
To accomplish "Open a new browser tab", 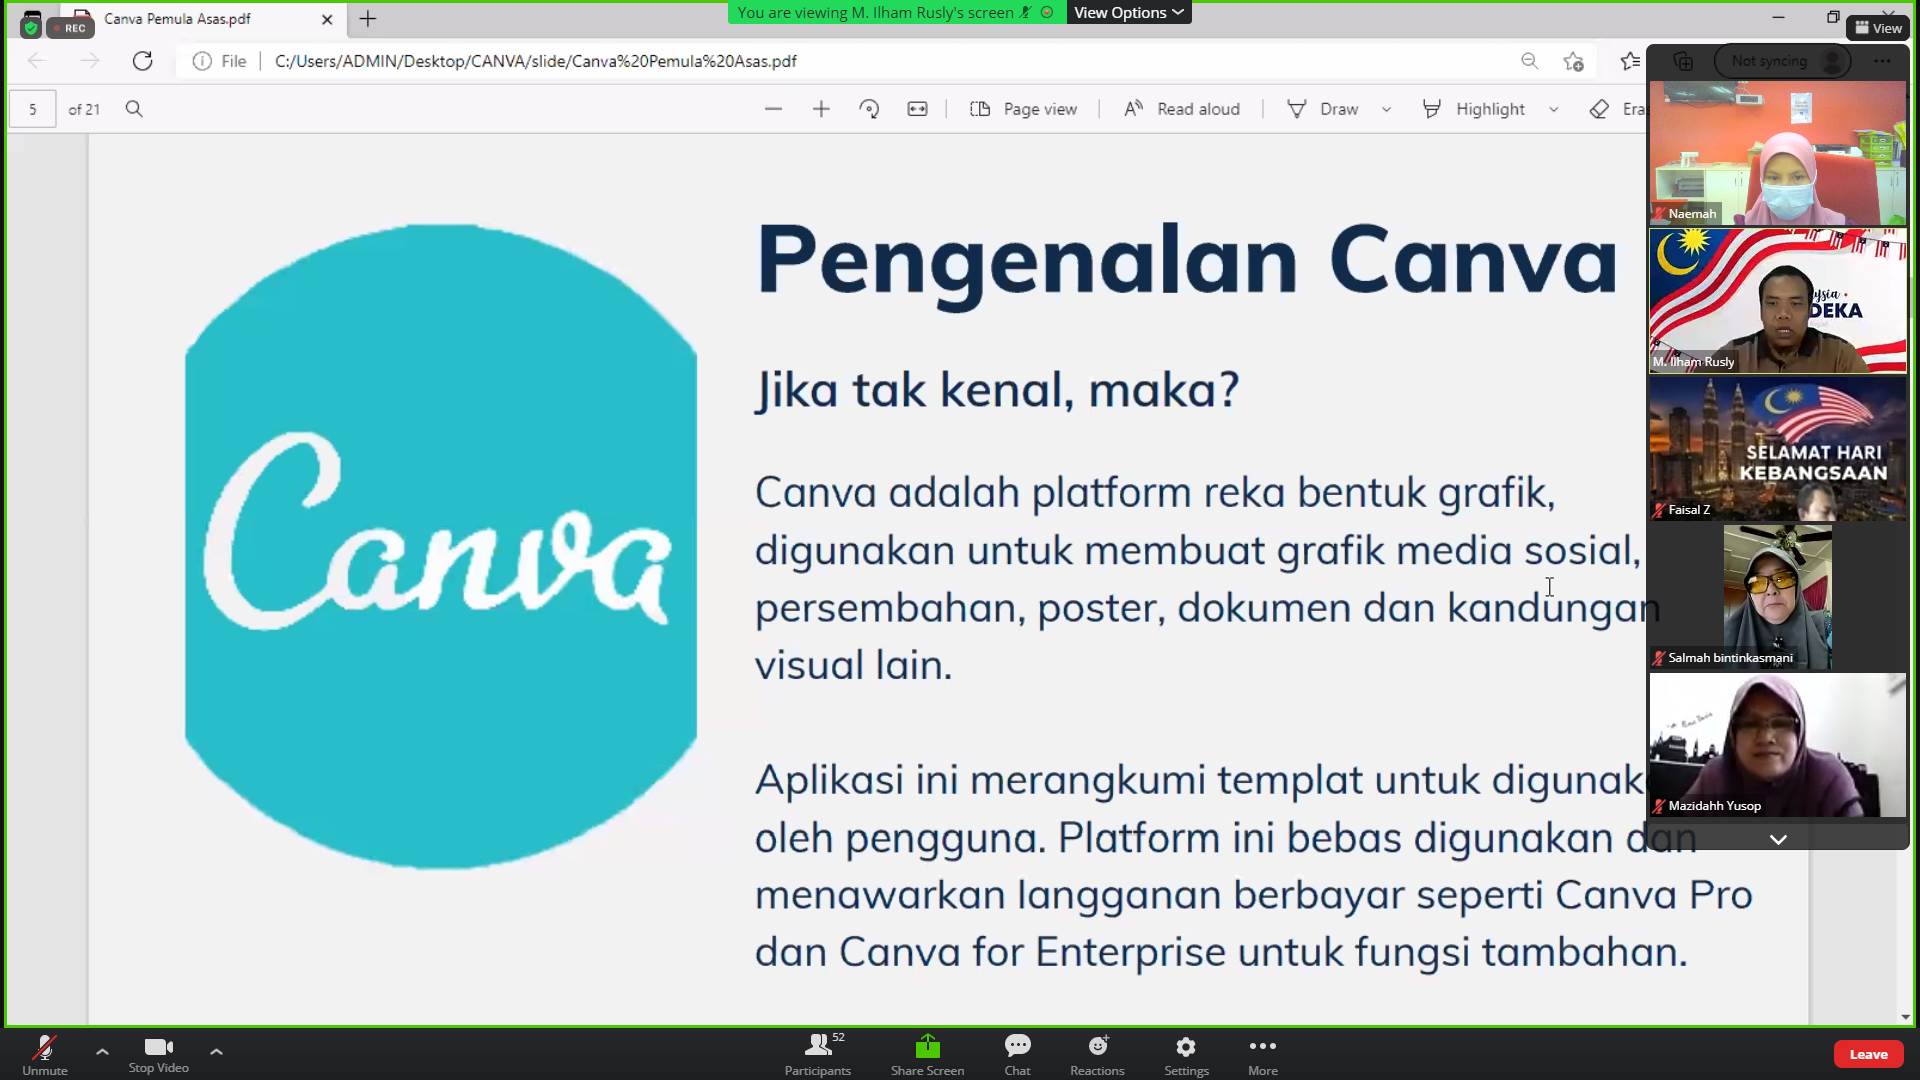I will tap(368, 19).
